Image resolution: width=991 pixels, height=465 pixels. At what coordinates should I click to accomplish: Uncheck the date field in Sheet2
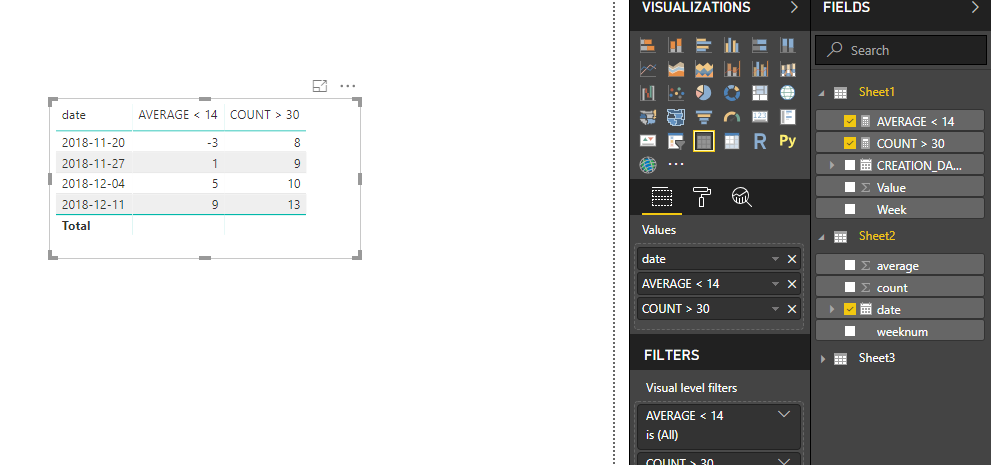click(x=850, y=309)
